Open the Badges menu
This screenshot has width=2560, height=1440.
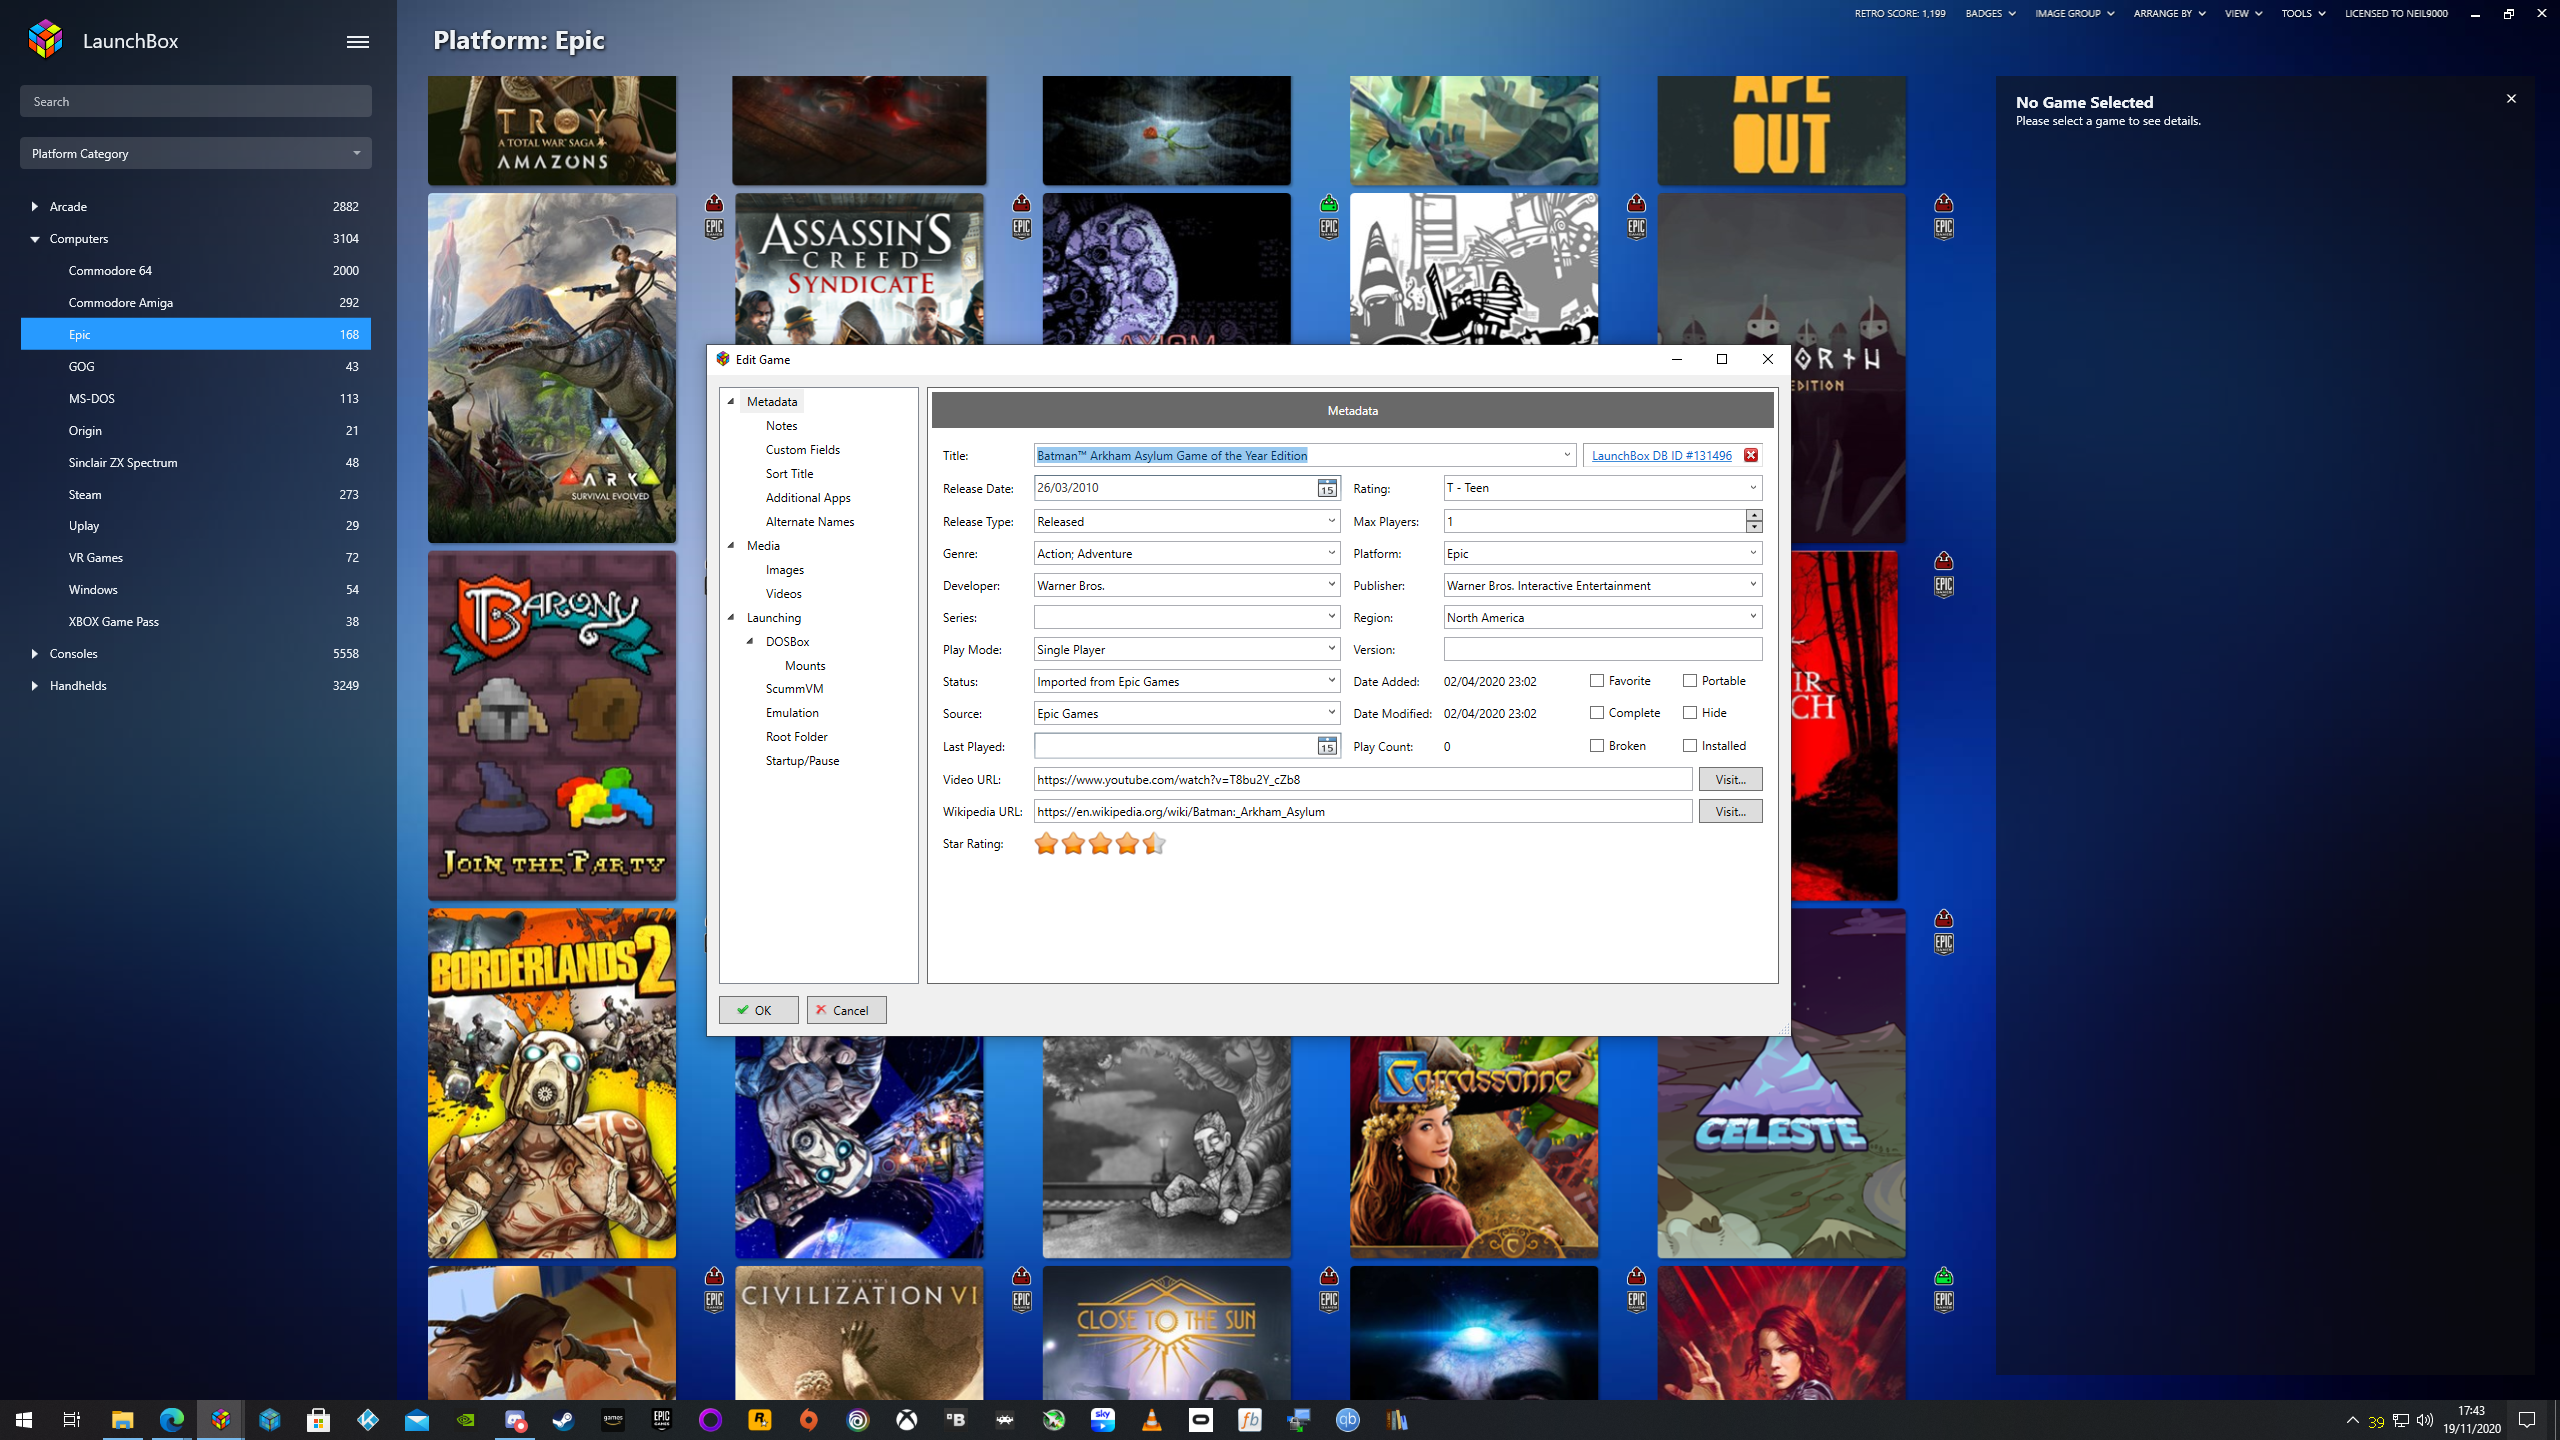tap(1990, 14)
